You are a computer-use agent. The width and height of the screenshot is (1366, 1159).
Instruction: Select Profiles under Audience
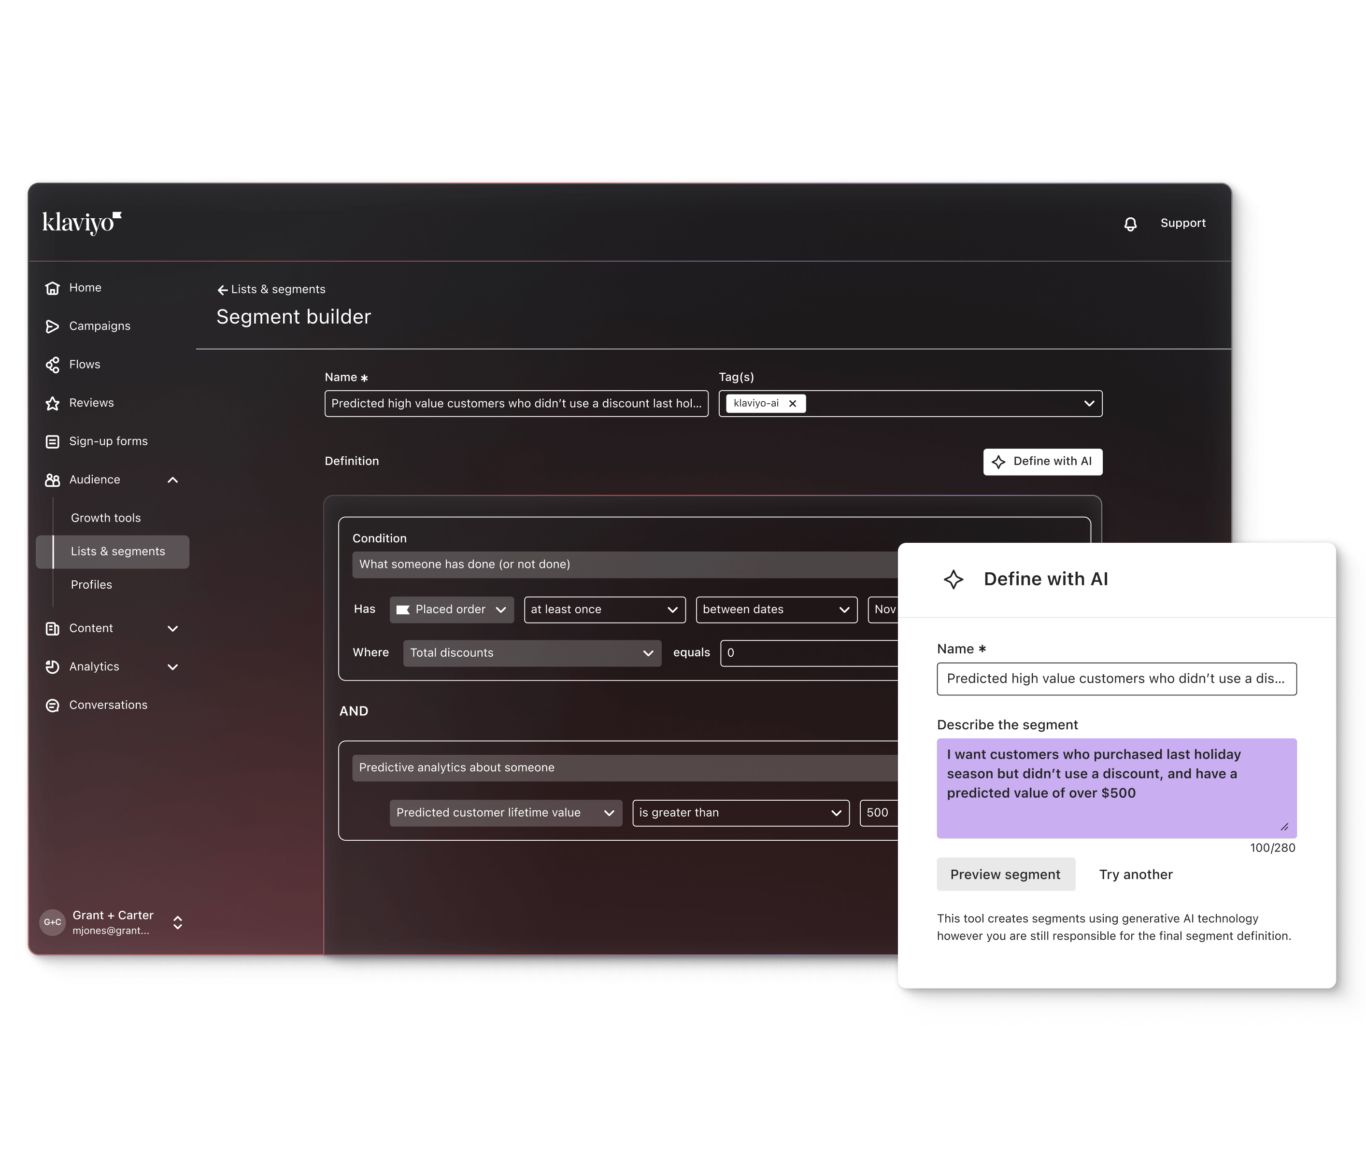91,584
